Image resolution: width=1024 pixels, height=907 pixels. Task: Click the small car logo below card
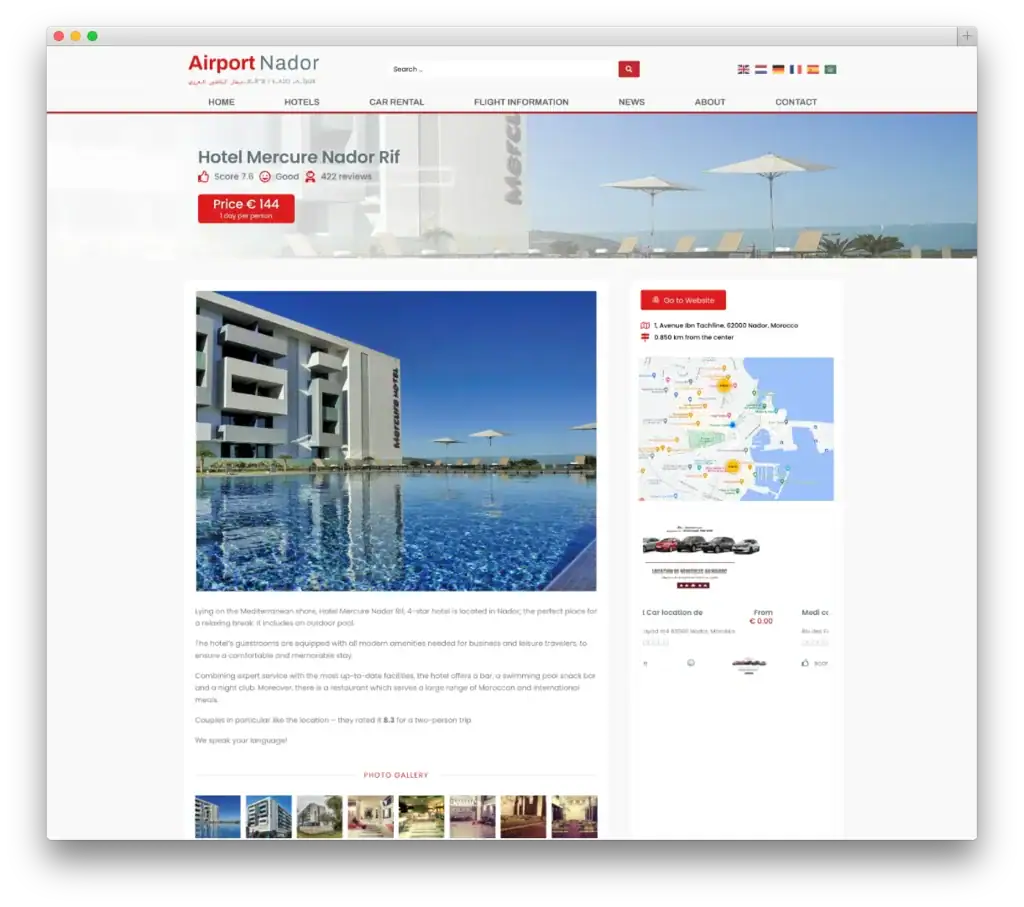click(748, 665)
